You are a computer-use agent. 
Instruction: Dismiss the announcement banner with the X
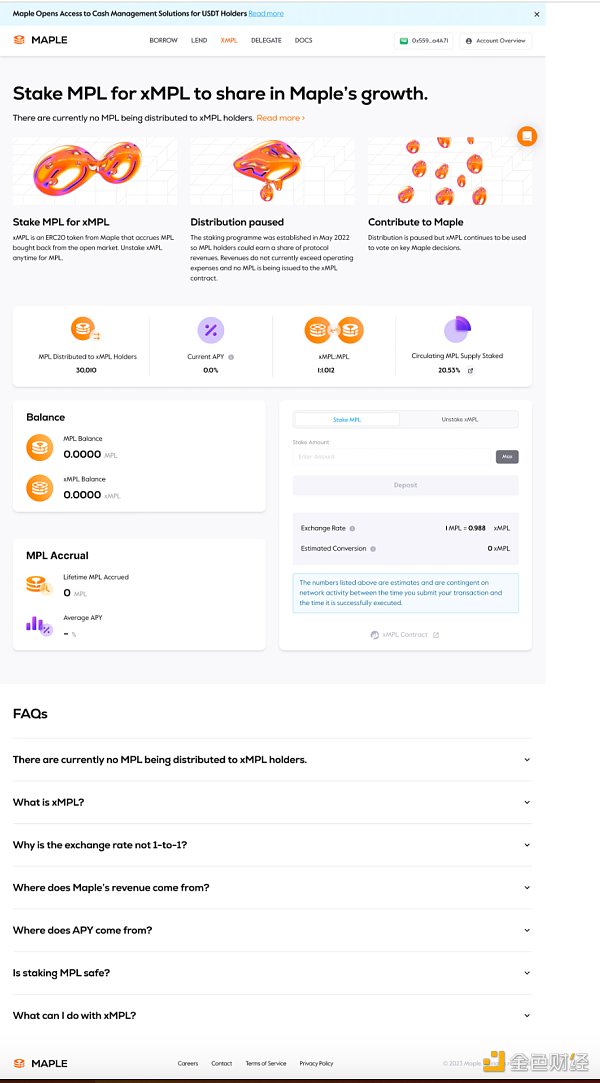pos(536,14)
